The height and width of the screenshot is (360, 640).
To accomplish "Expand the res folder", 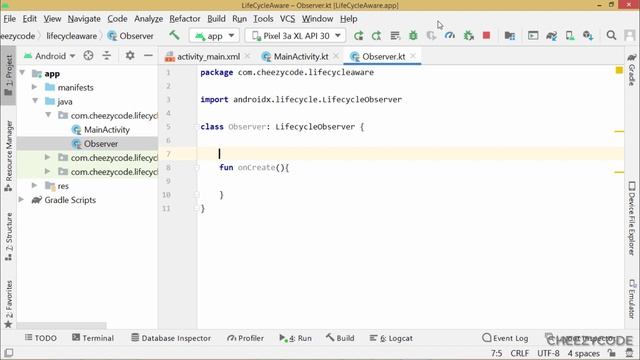I will point(35,185).
